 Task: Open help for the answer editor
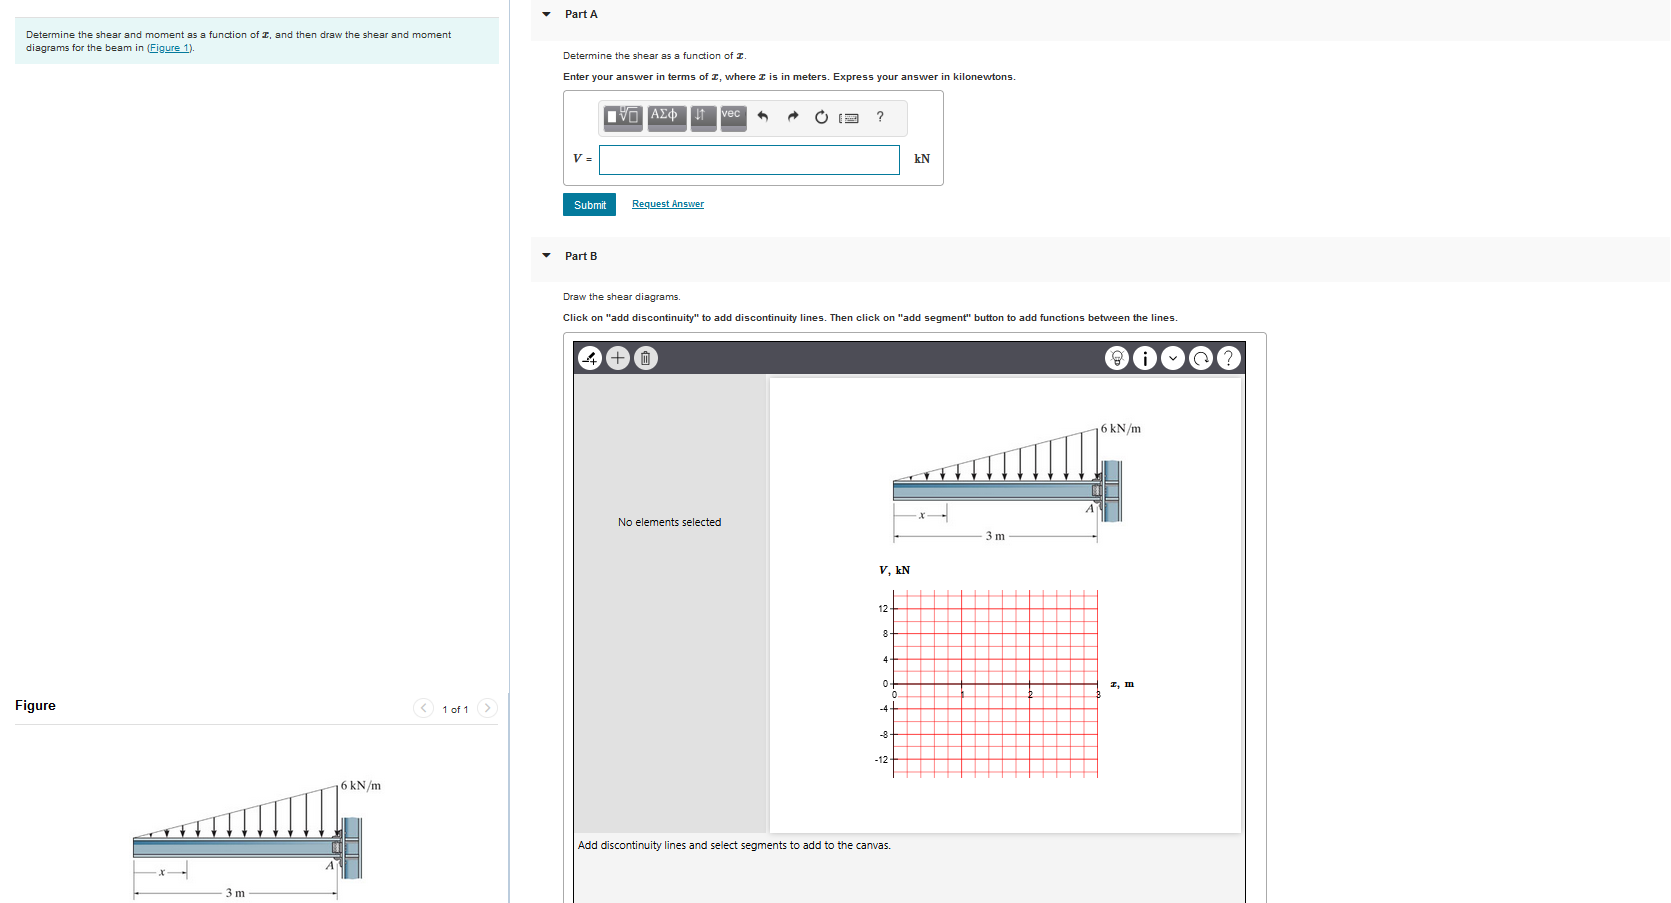pos(880,117)
